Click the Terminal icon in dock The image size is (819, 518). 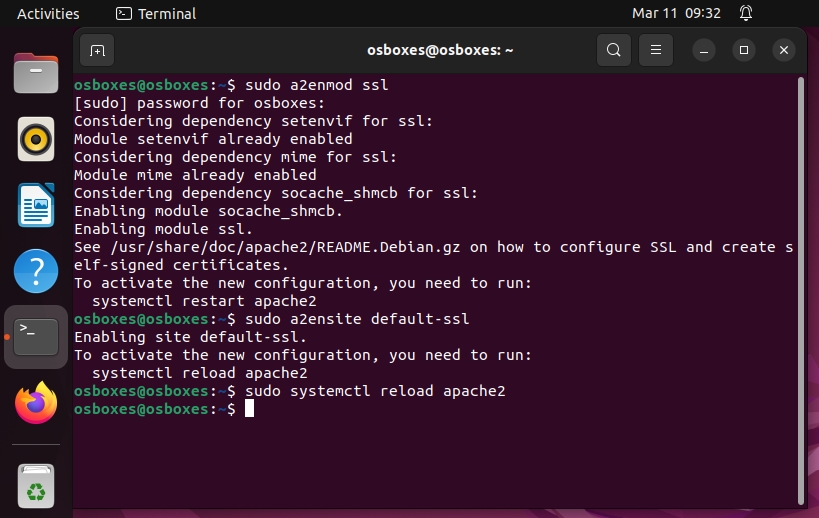(36, 337)
